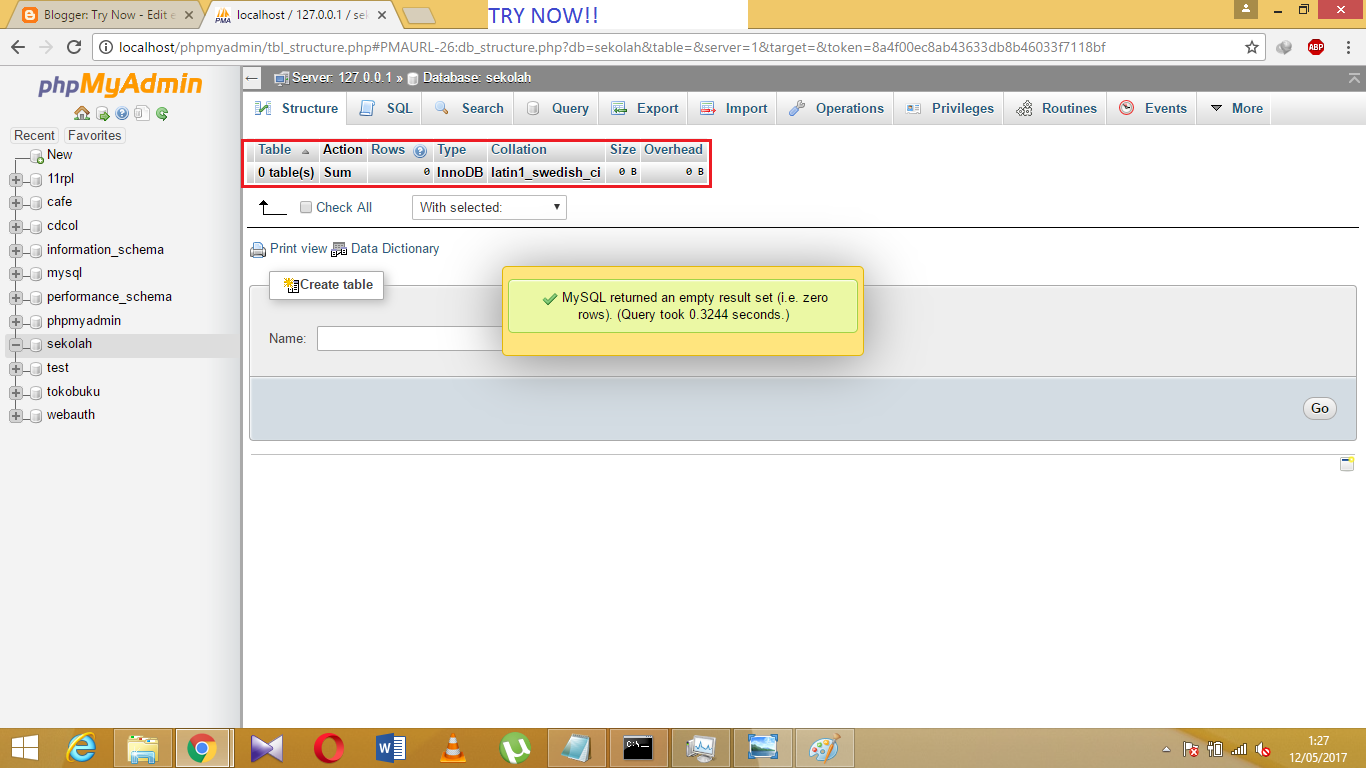This screenshot has width=1366, height=768.
Task: Click the Print view icon link
Action: pos(256,248)
